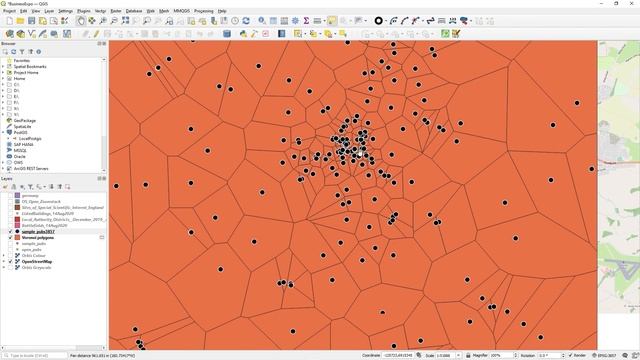Select the SAP HANA browser entry
The height and width of the screenshot is (360, 640).
pyautogui.click(x=24, y=144)
